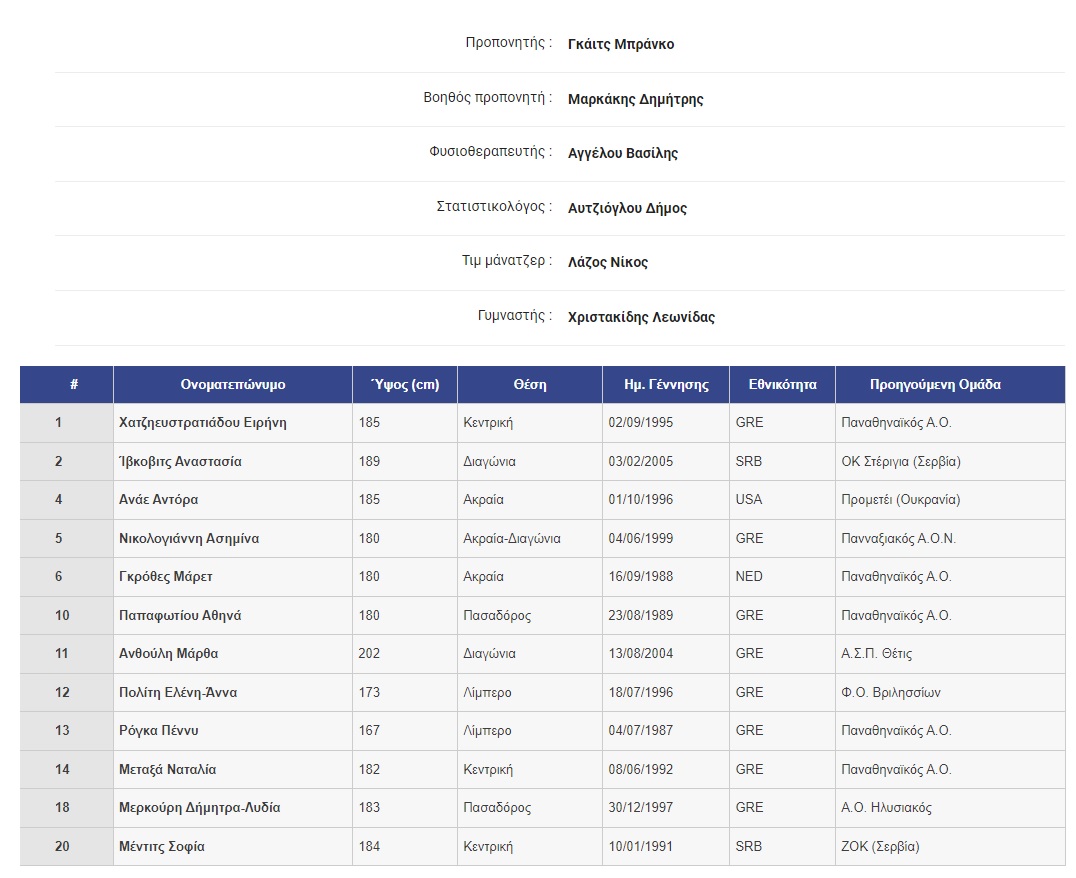This screenshot has height=878, width=1076.
Task: Click the column header Ονοματεπώνυμο
Action: click(x=232, y=384)
